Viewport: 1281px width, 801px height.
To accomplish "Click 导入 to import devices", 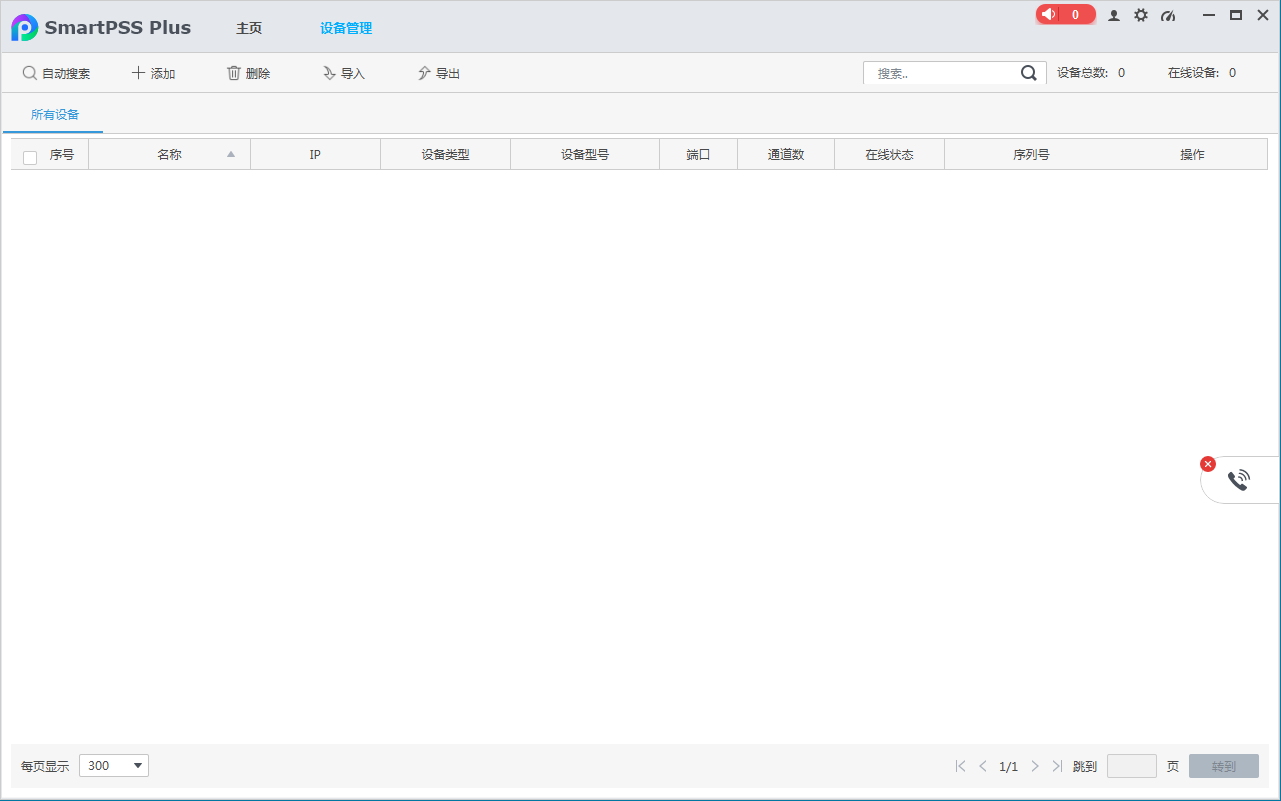I will coord(343,73).
